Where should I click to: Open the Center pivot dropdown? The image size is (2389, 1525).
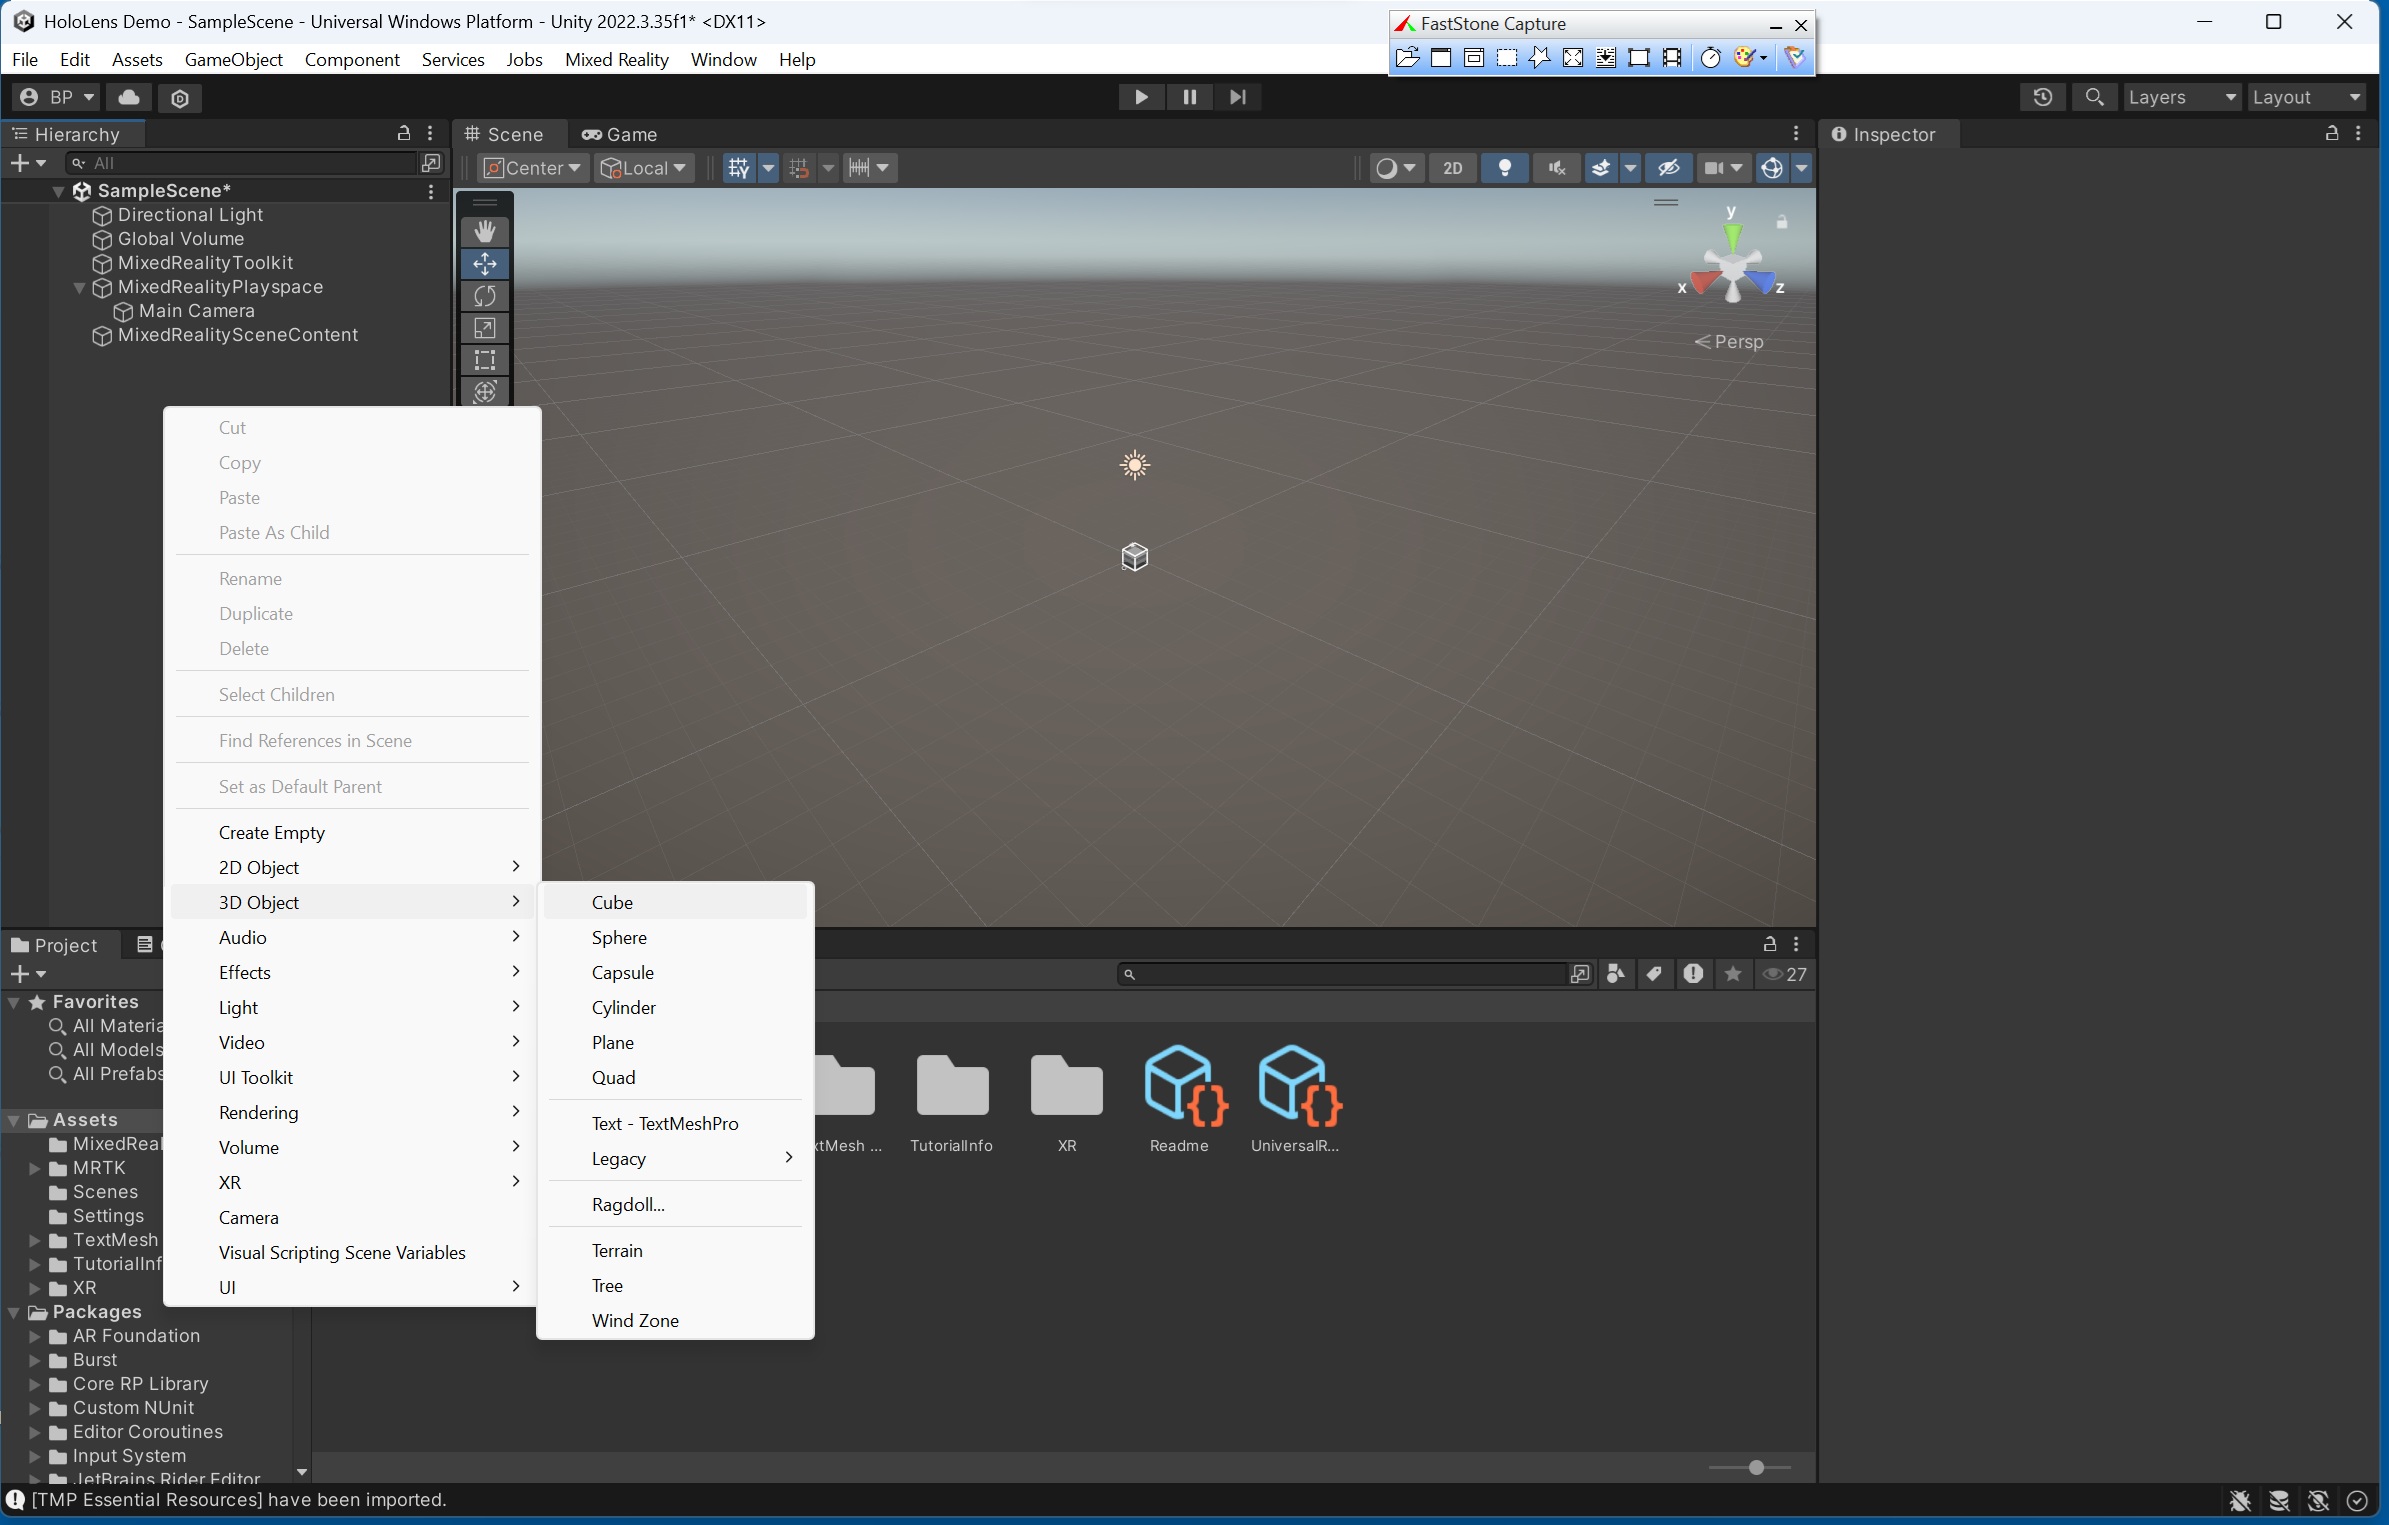coord(531,168)
